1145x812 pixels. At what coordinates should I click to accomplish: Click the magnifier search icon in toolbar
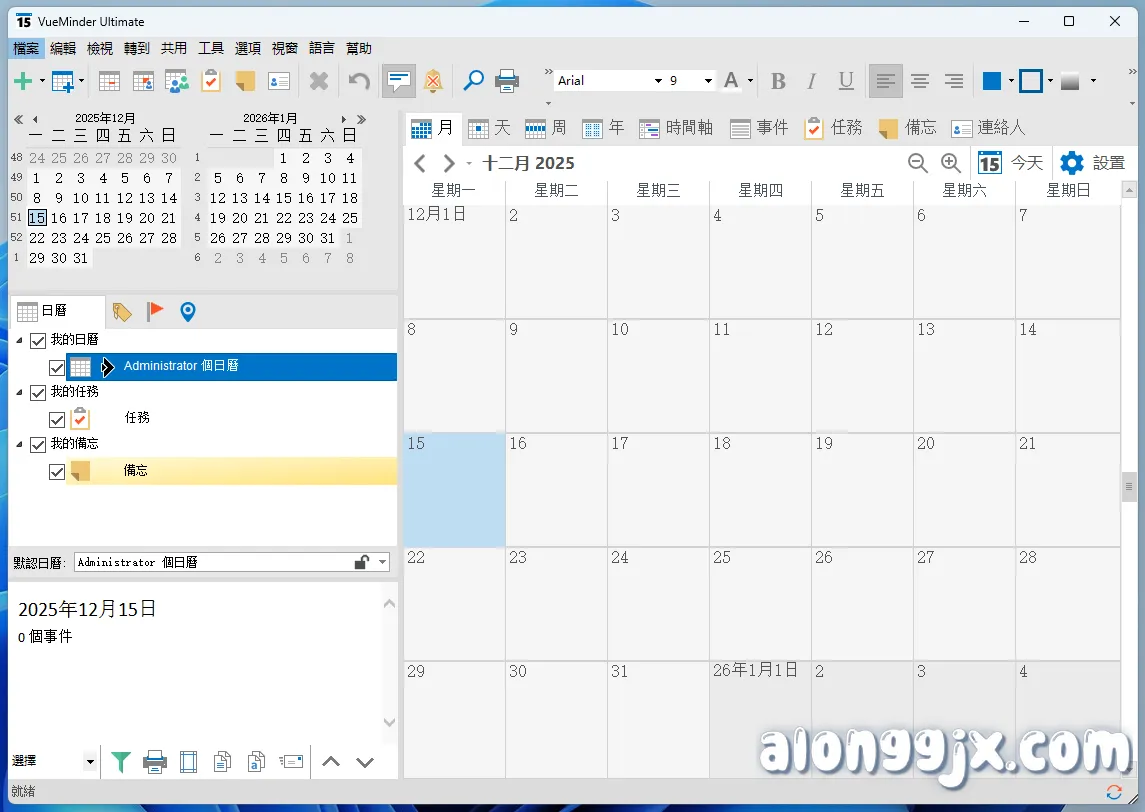(x=473, y=81)
